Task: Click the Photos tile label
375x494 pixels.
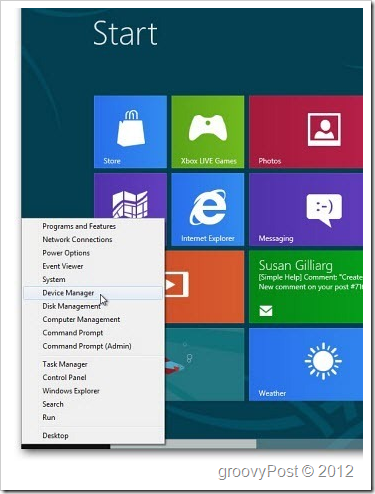Action: (270, 161)
